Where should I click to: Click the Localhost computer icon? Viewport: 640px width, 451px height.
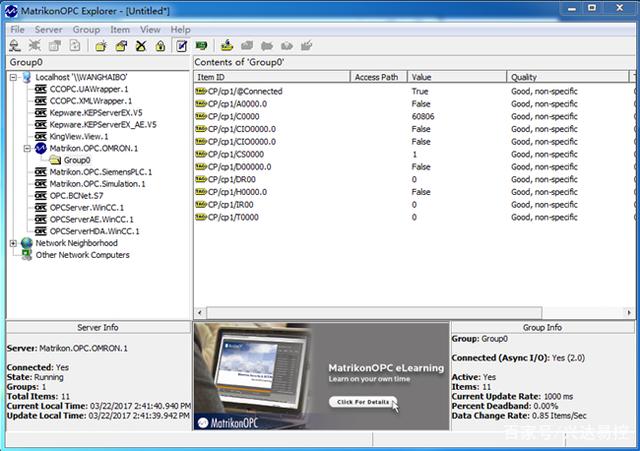27,77
